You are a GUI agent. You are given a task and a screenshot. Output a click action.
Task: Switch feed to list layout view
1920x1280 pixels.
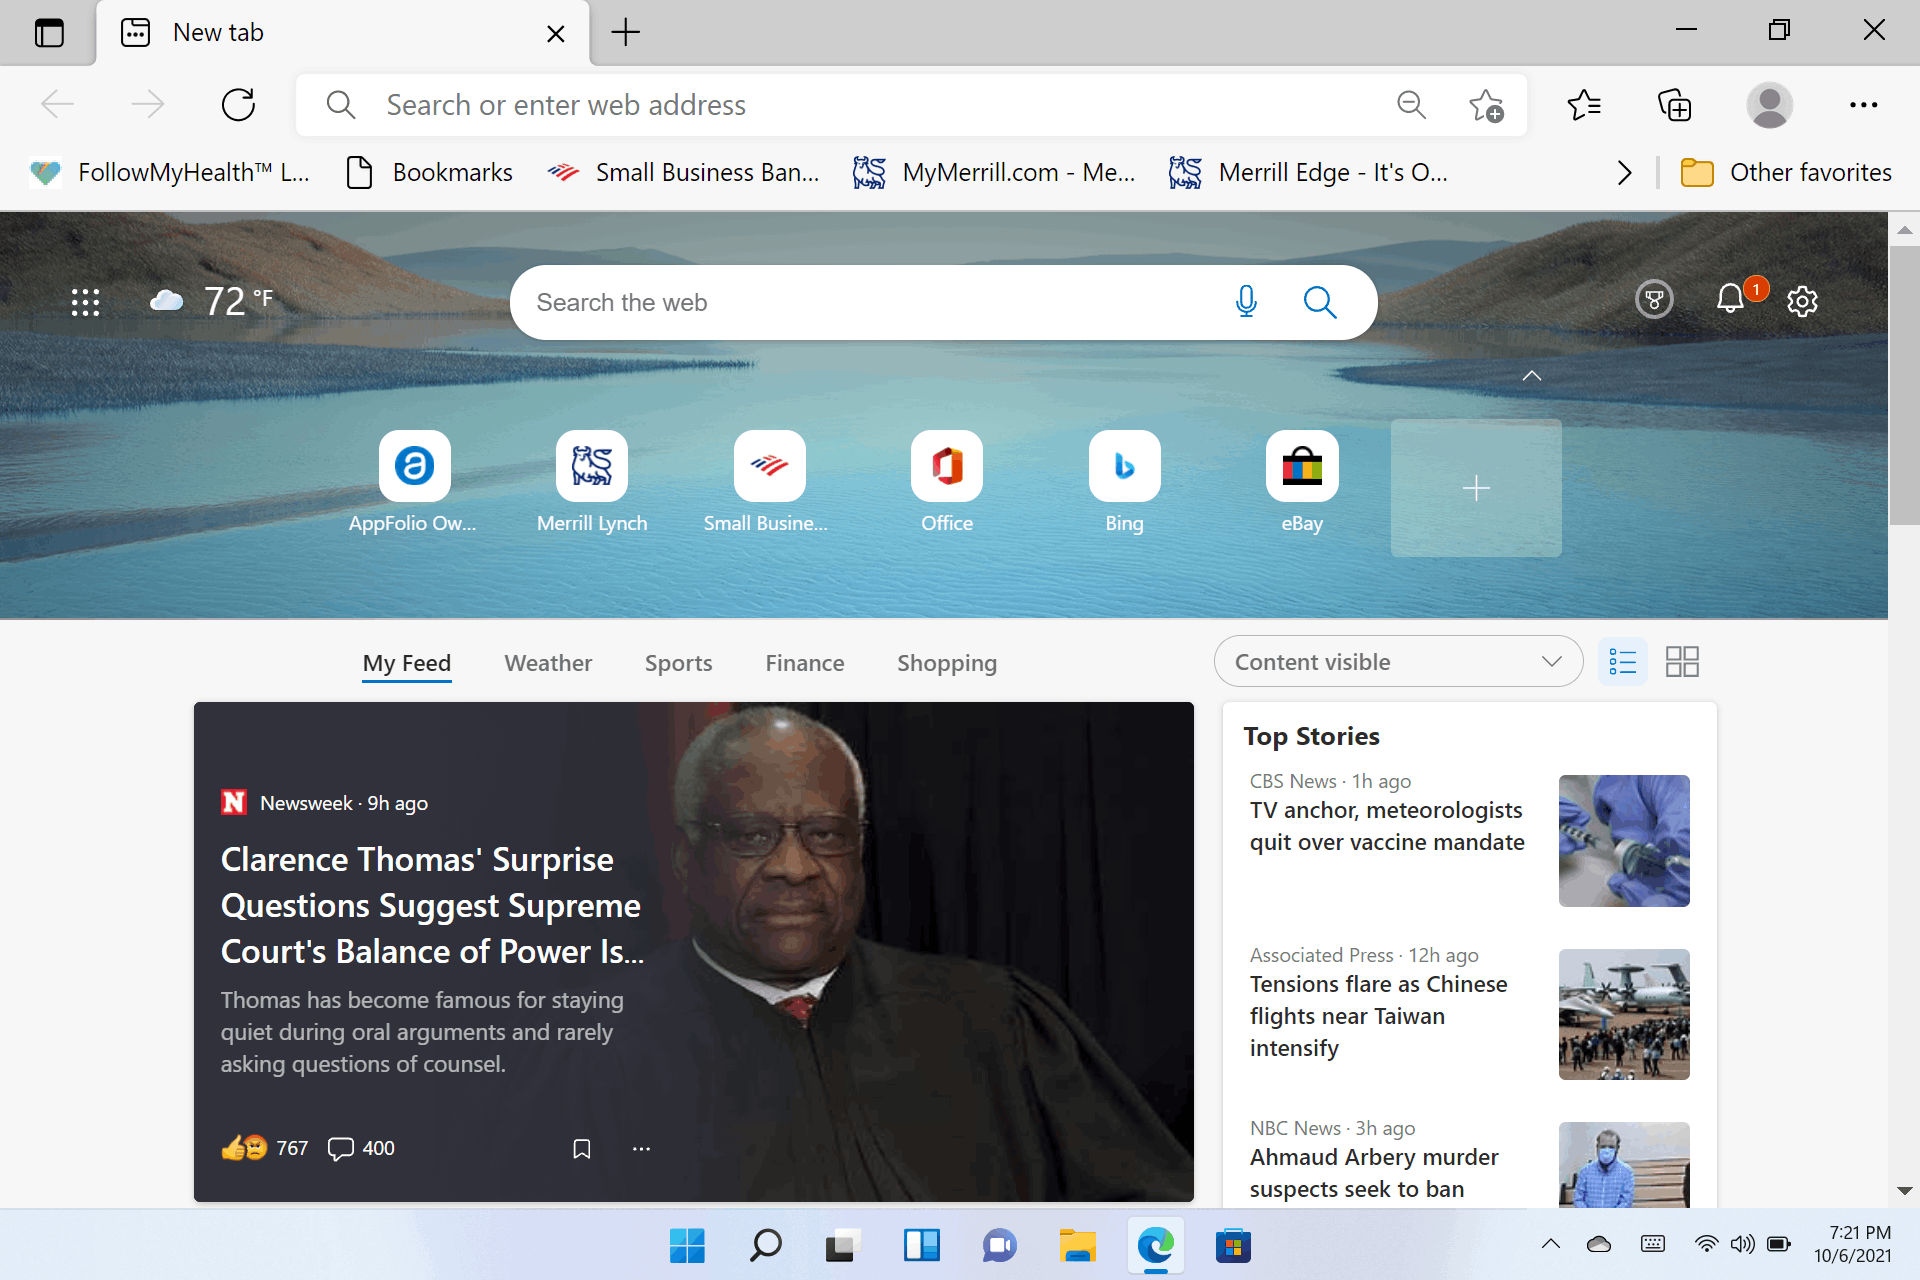pos(1622,662)
